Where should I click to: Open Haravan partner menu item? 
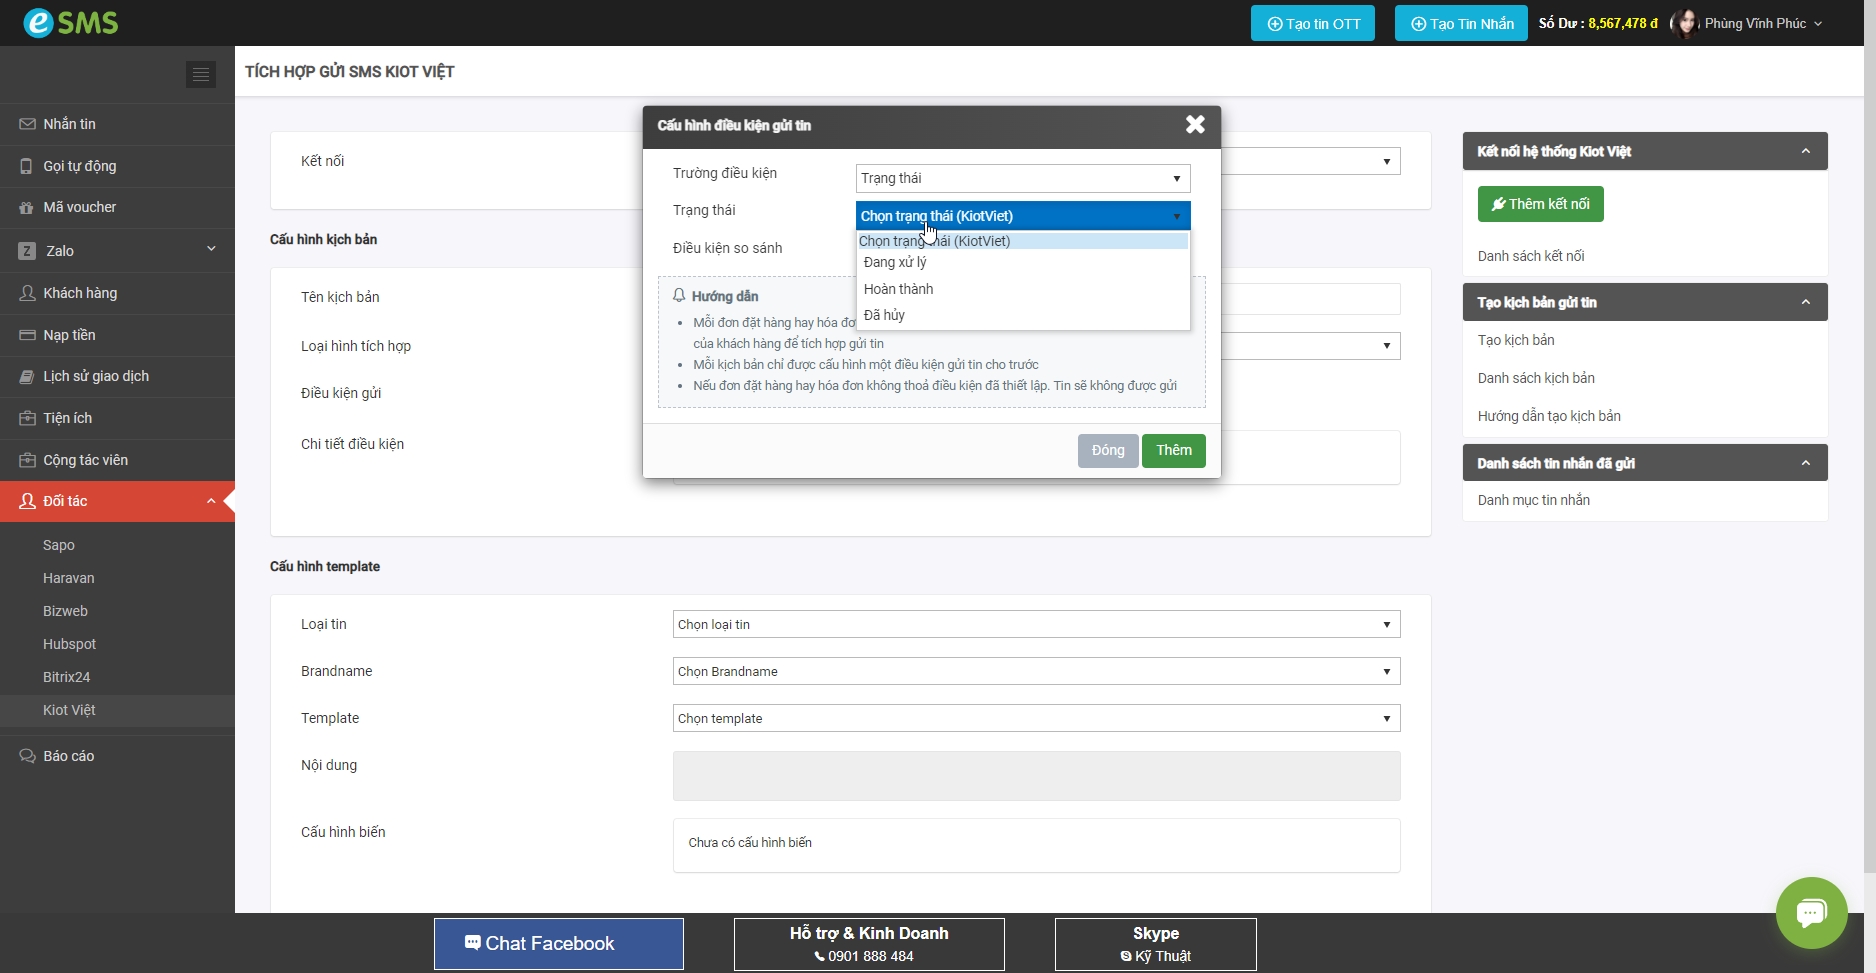click(x=69, y=578)
